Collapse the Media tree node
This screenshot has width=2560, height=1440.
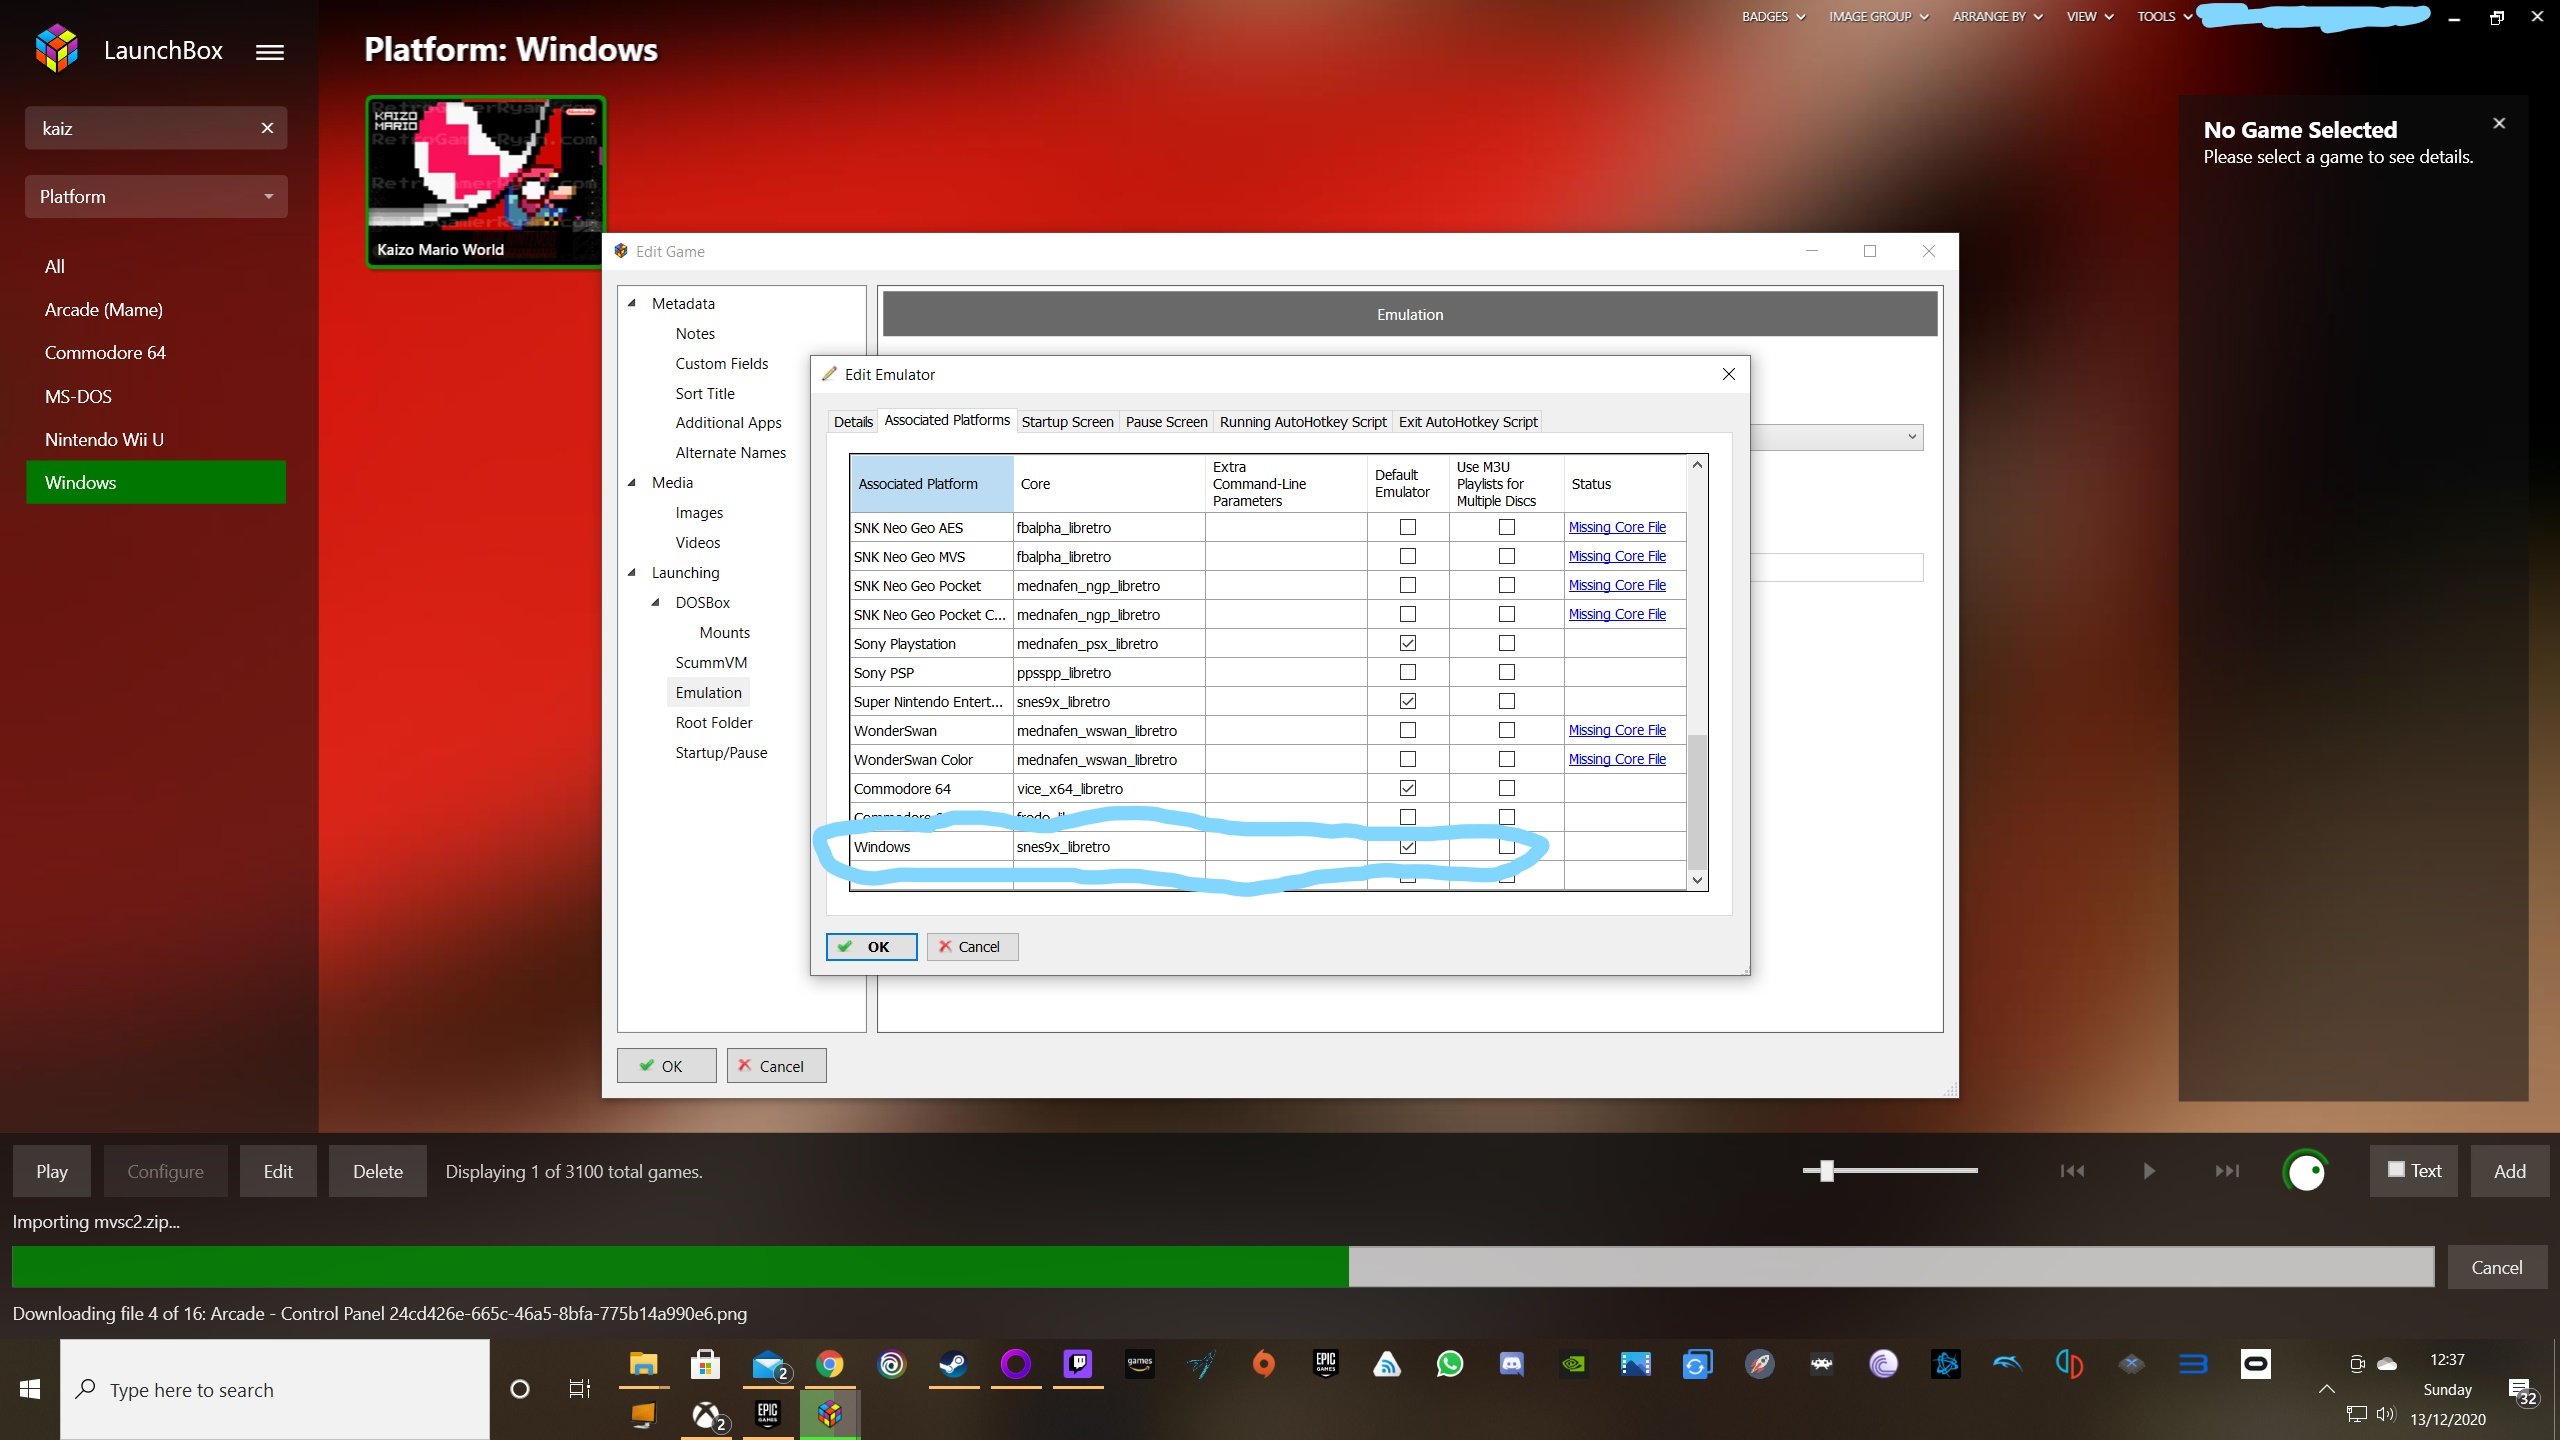[x=632, y=482]
